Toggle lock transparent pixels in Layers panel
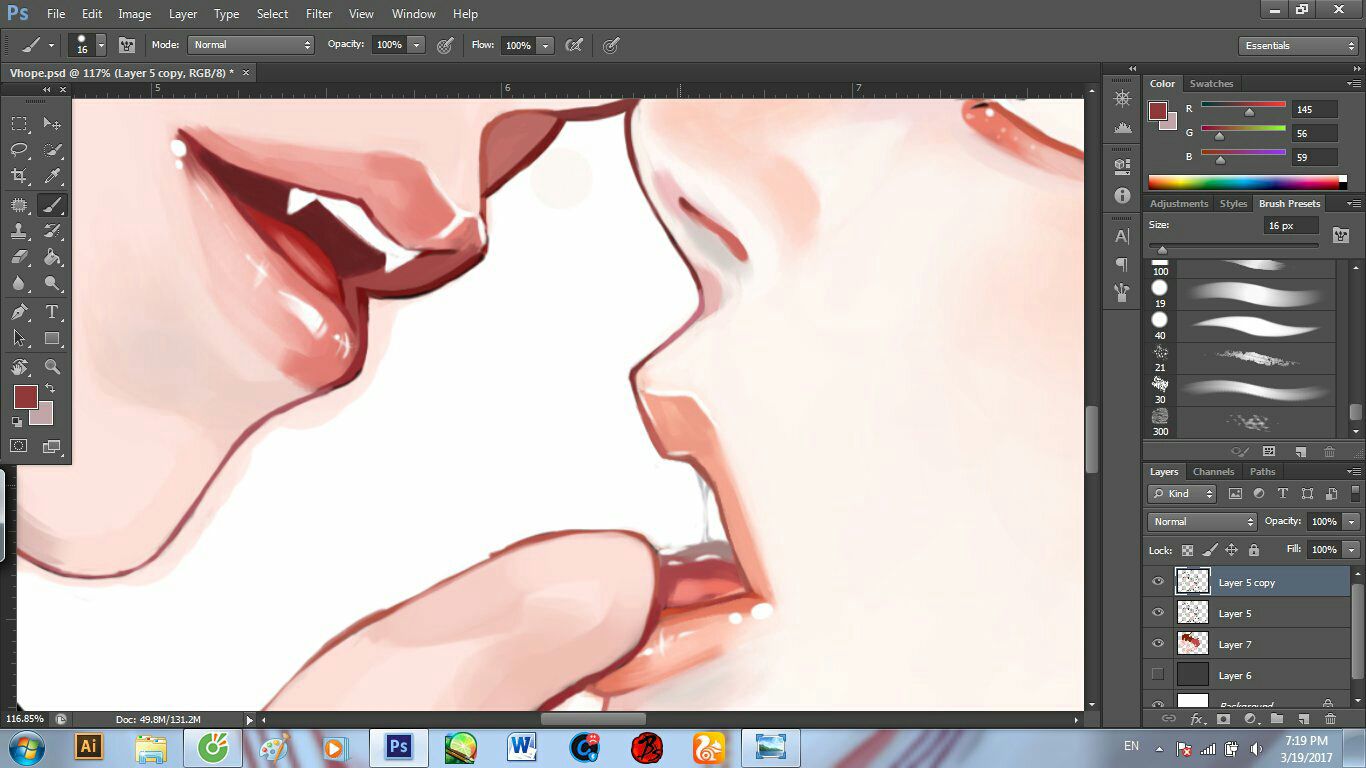The image size is (1366, 768). pos(1187,550)
